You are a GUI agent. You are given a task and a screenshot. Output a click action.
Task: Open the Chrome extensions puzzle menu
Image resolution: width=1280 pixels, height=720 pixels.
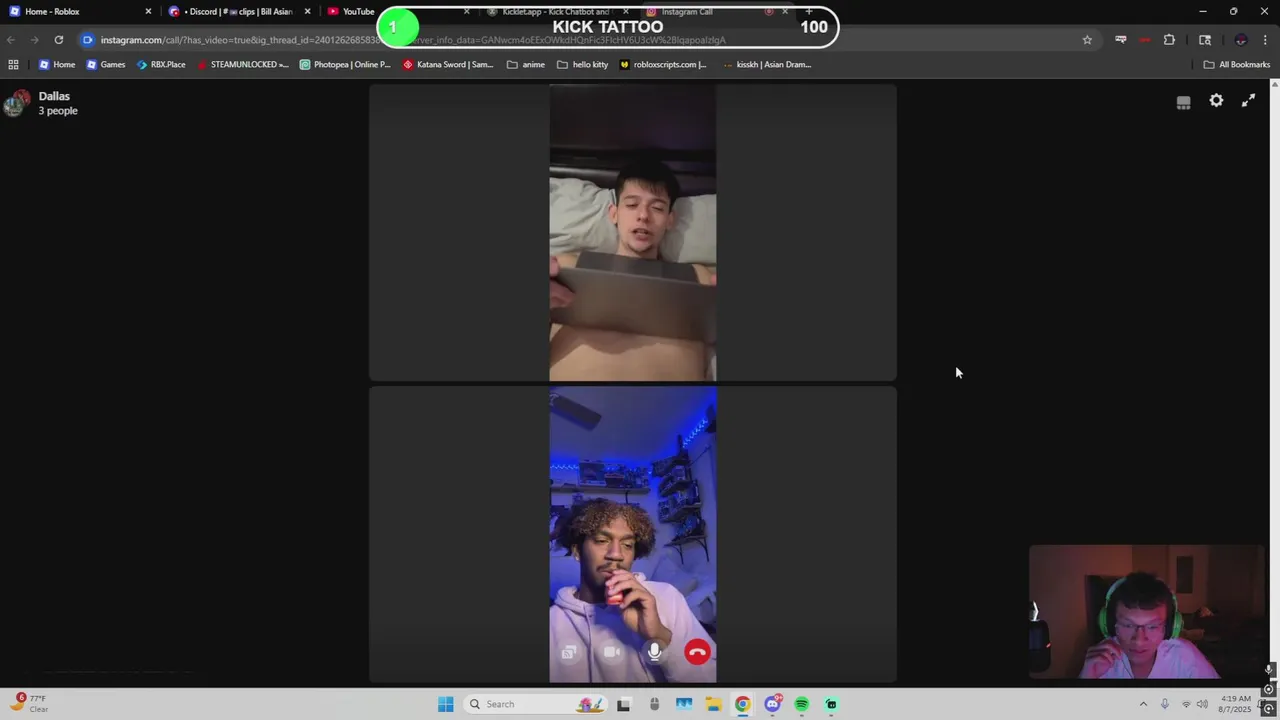1169,40
